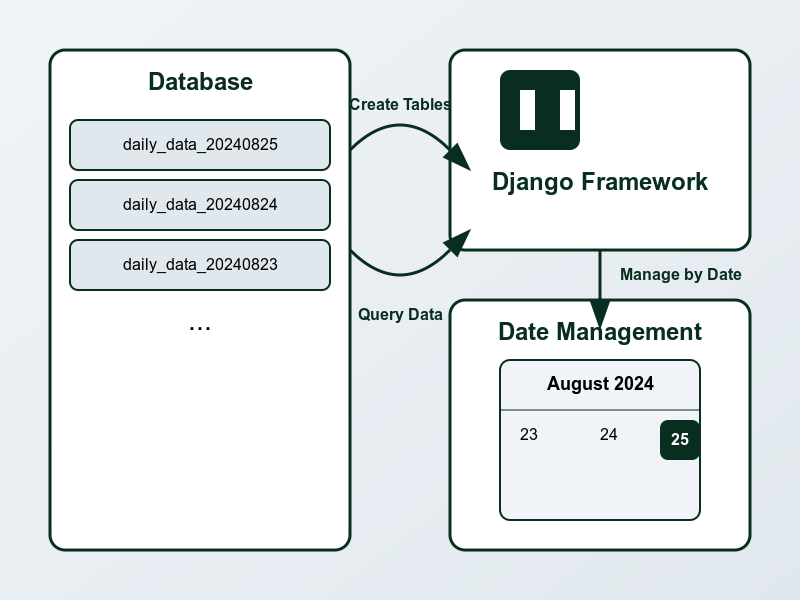Click the Query Data arrowhead
Image resolution: width=800 pixels, height=600 pixels.
pyautogui.click(x=458, y=242)
